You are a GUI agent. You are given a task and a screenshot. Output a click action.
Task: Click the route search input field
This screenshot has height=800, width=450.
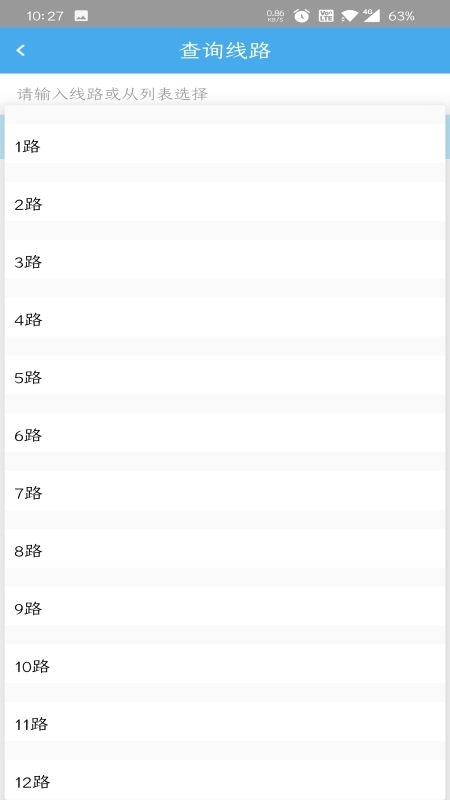pyautogui.click(x=225, y=94)
